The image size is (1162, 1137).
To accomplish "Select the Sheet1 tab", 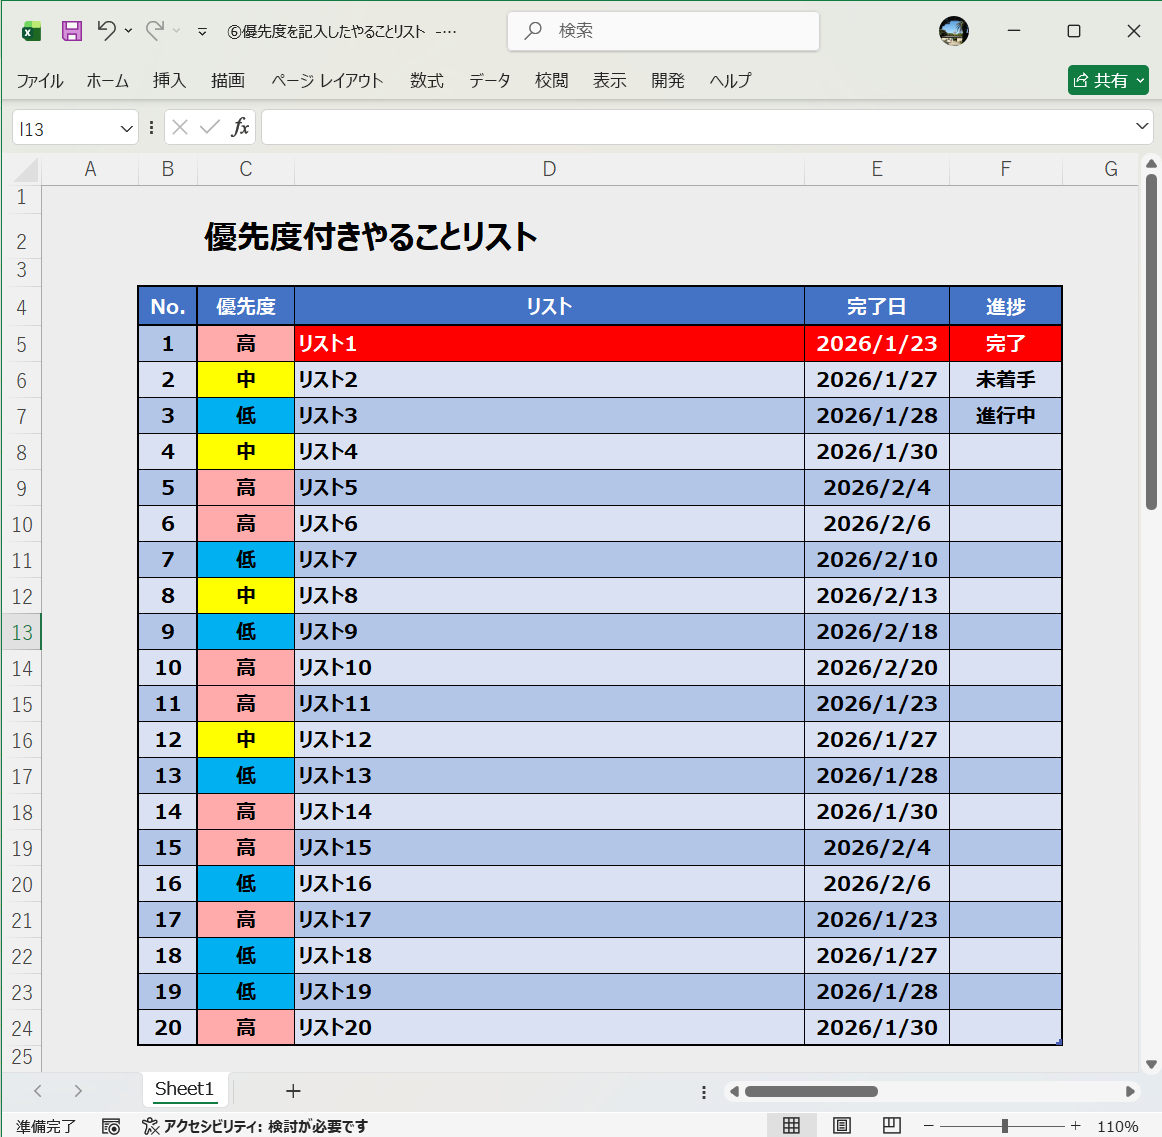I will pos(184,1090).
